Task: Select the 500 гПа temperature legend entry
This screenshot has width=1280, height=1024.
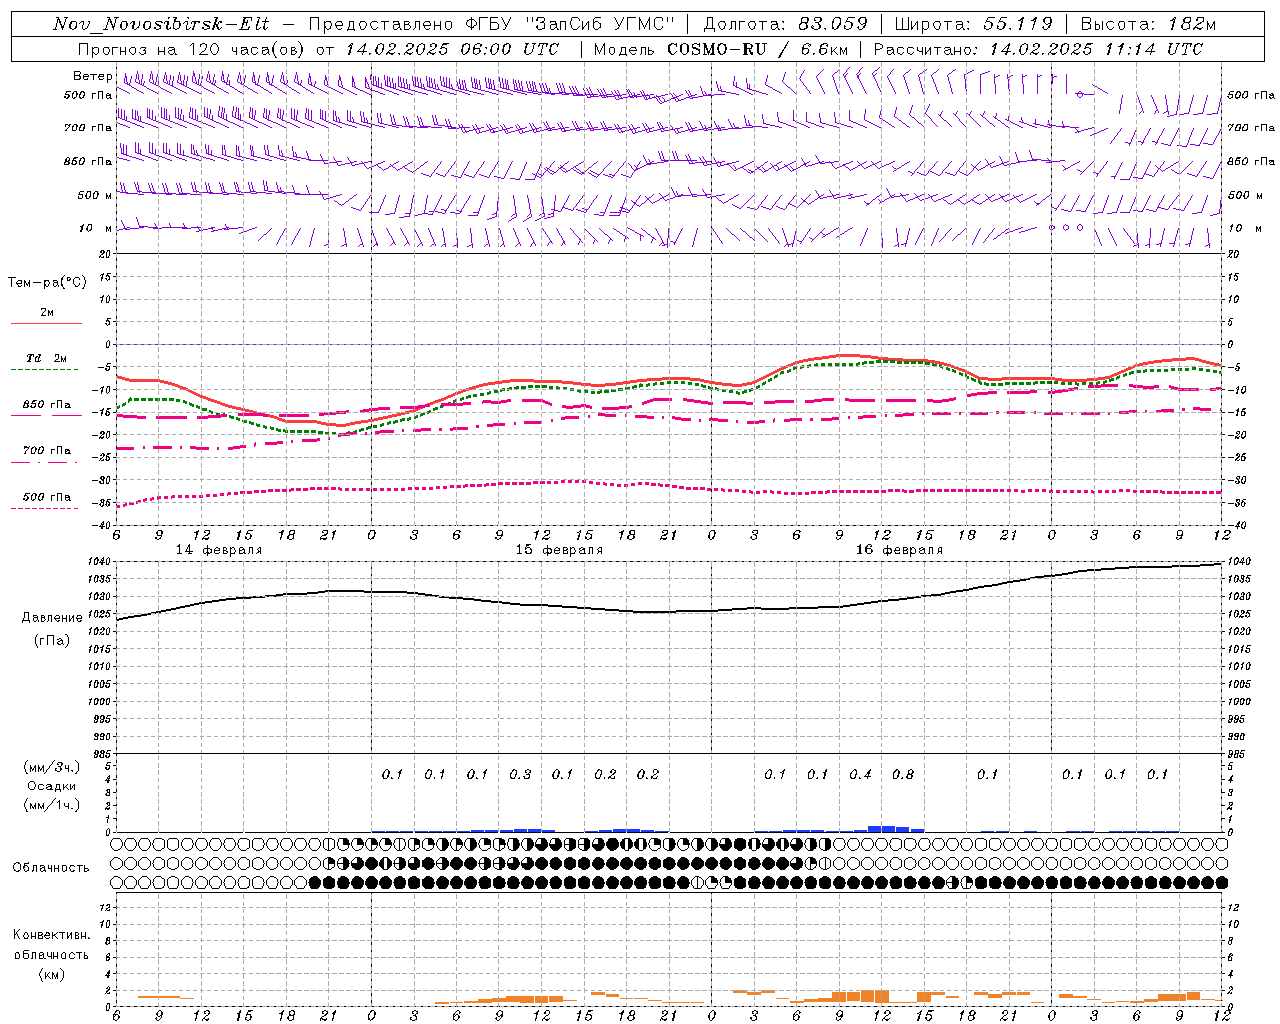Action: pyautogui.click(x=47, y=497)
